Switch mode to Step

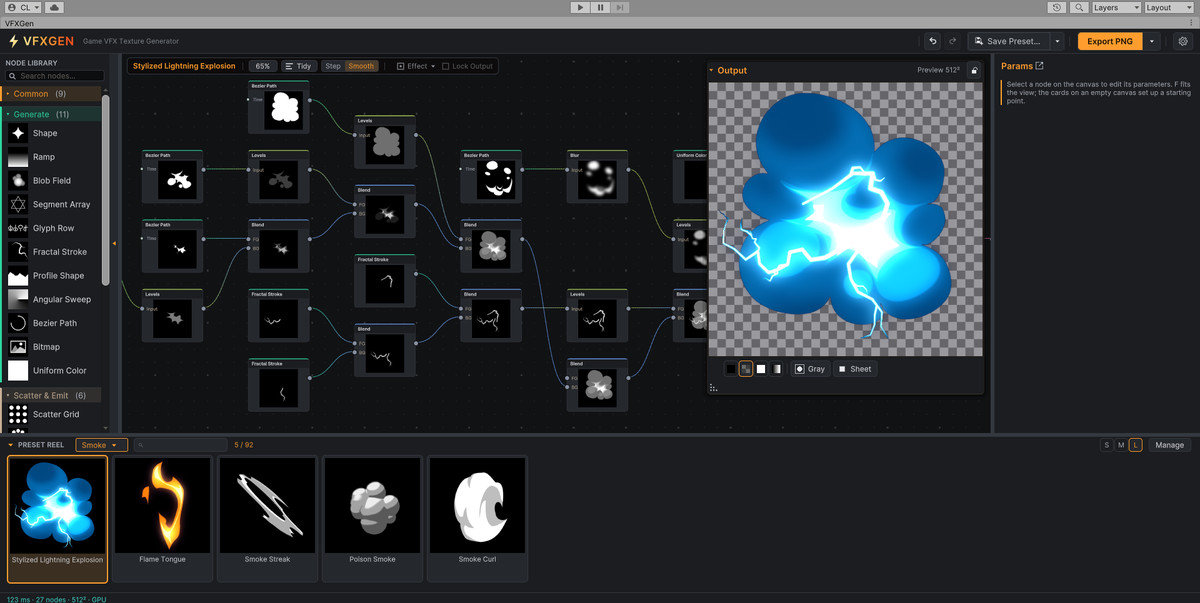(x=333, y=66)
